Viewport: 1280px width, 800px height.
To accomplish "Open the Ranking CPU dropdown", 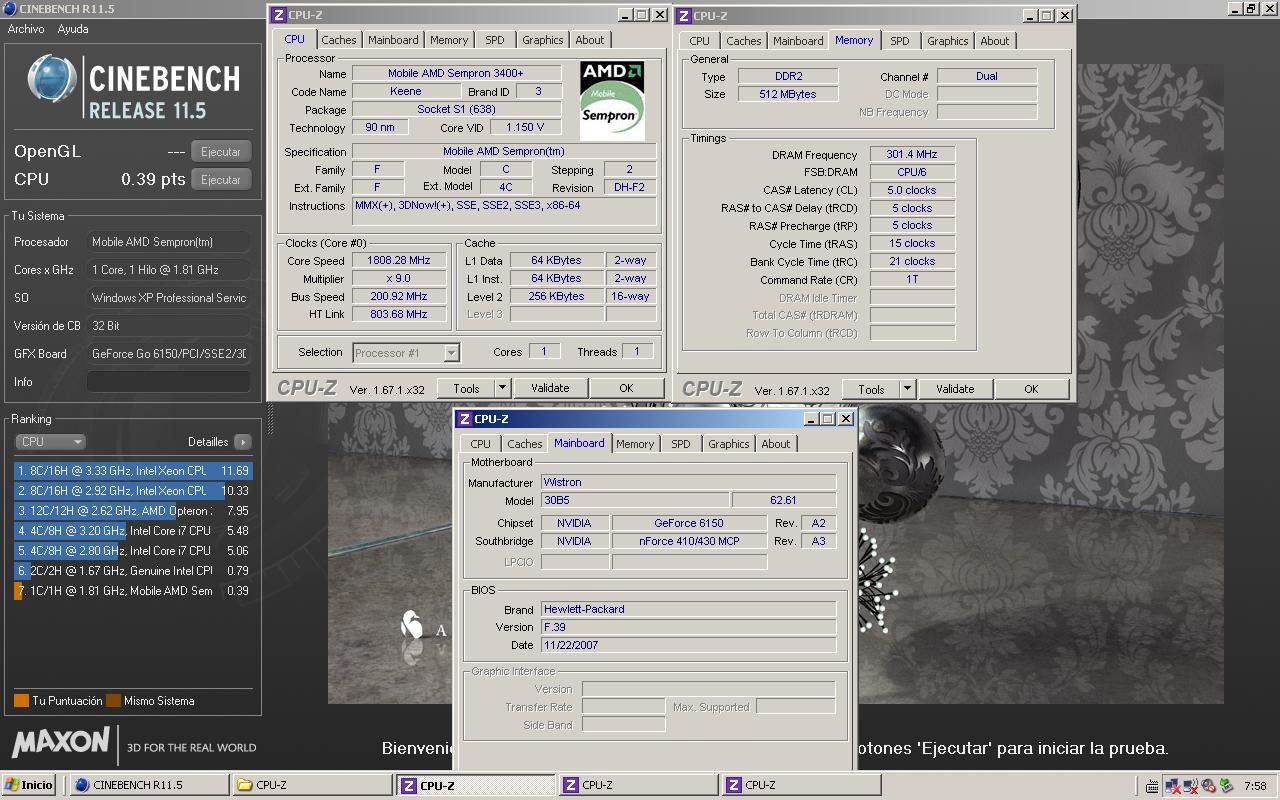I will [x=50, y=441].
